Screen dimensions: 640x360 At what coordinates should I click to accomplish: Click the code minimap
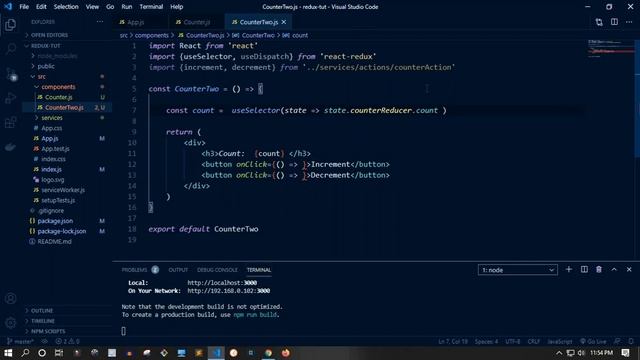pyautogui.click(x=610, y=48)
